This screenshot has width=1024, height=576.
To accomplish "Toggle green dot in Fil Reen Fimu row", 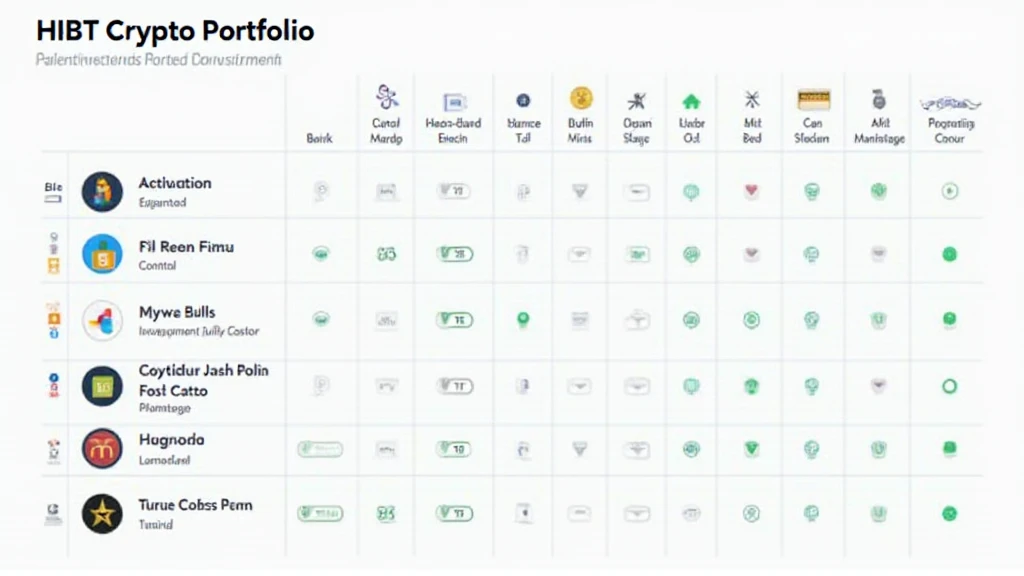I will (x=950, y=255).
